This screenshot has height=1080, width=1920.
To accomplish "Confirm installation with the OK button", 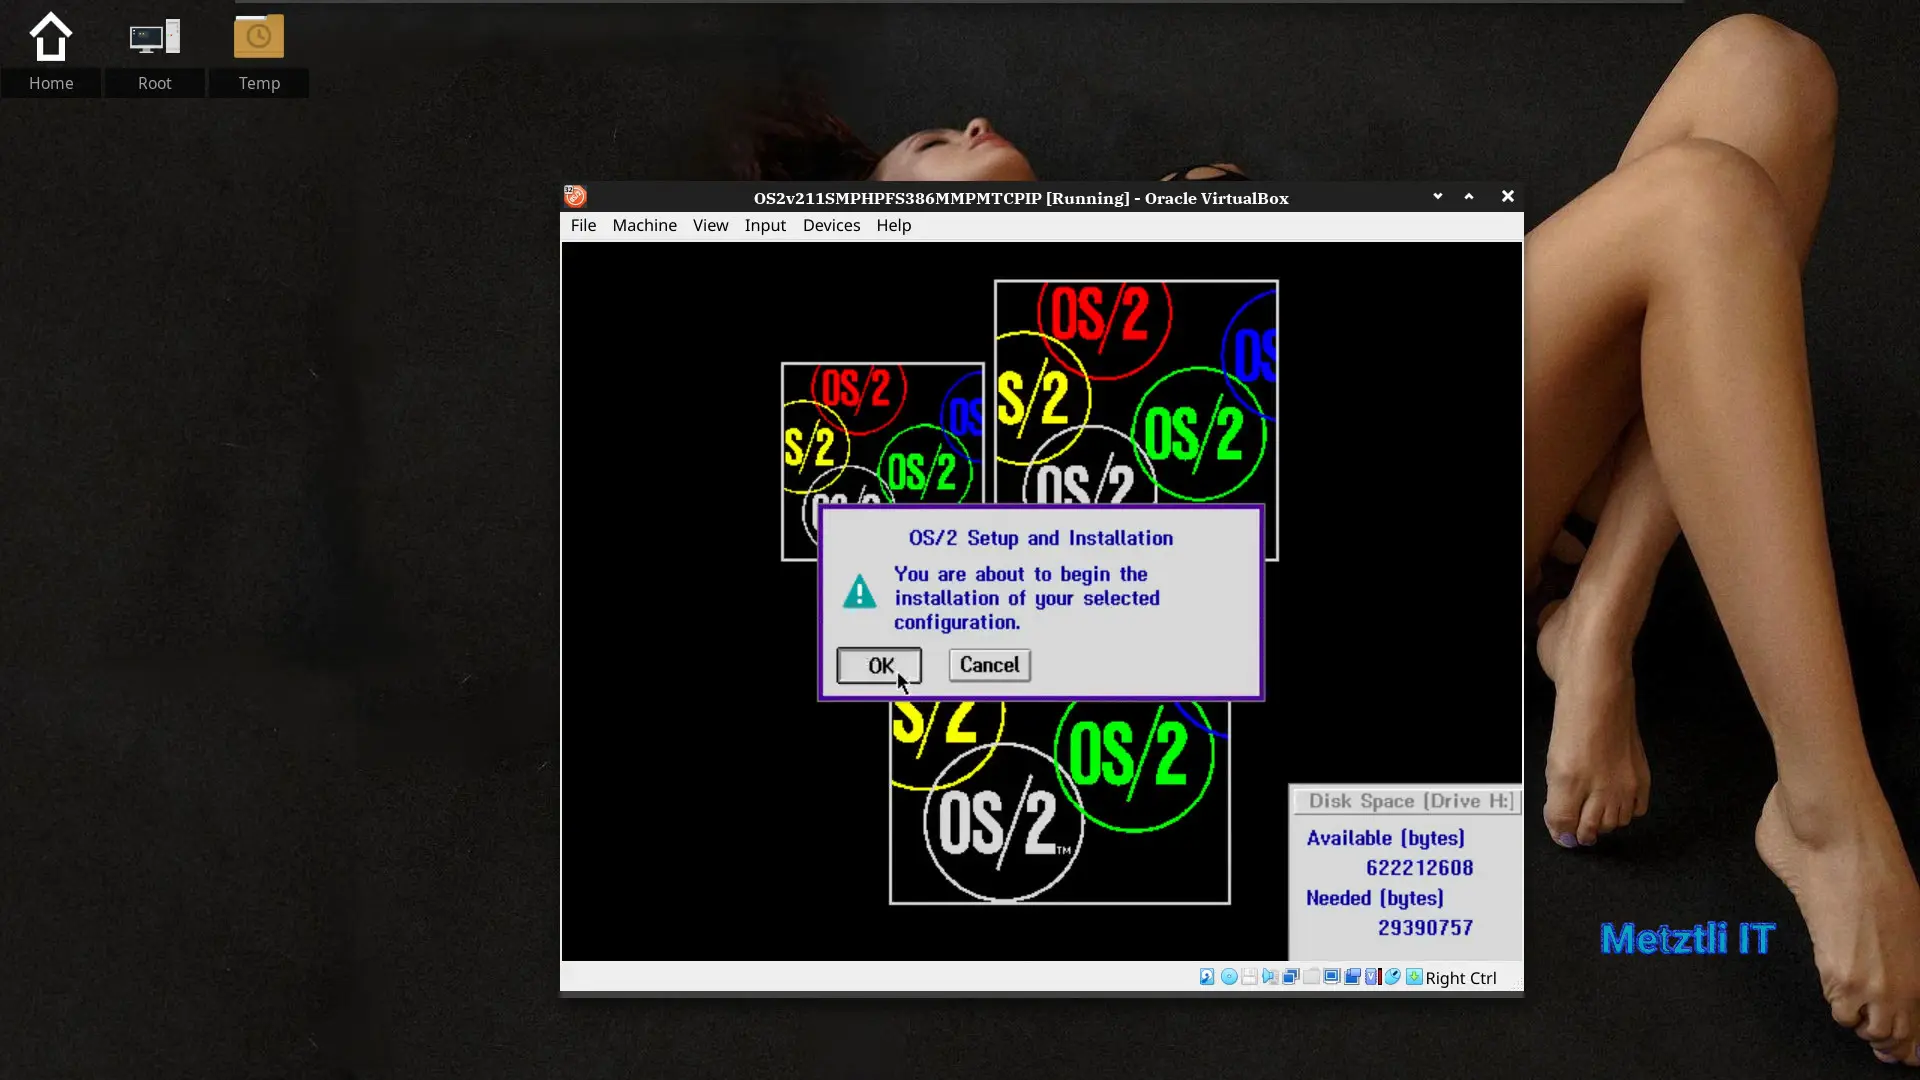I will point(879,665).
